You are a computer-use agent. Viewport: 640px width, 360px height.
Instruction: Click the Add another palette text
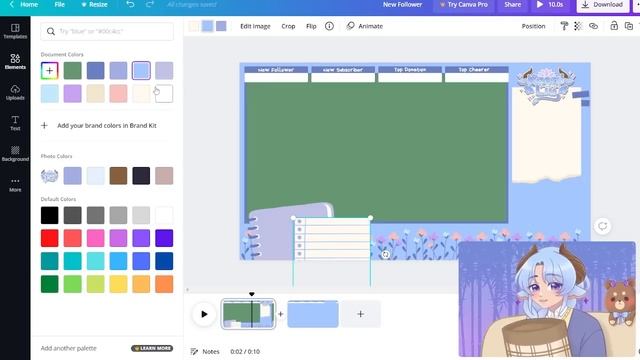[69, 348]
